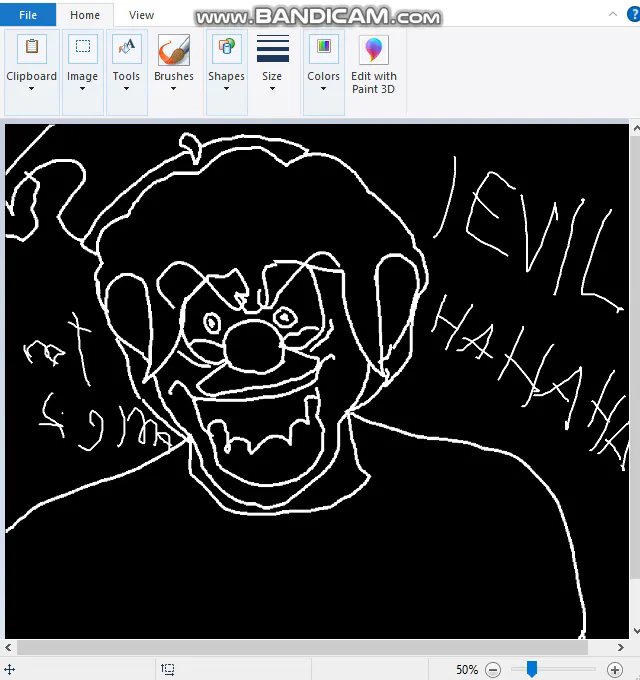Open the Shapes gallery icon
Image resolution: width=640 pixels, height=680 pixels.
(x=226, y=49)
